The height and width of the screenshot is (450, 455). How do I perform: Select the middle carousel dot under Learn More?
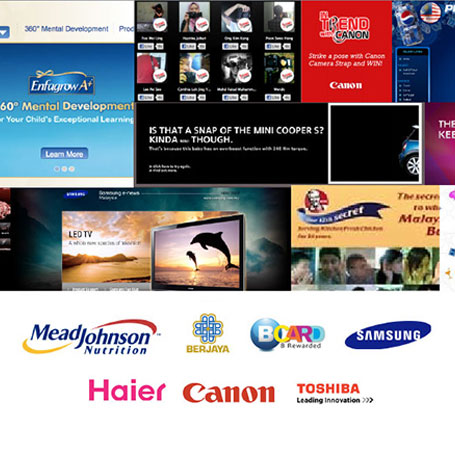64,169
